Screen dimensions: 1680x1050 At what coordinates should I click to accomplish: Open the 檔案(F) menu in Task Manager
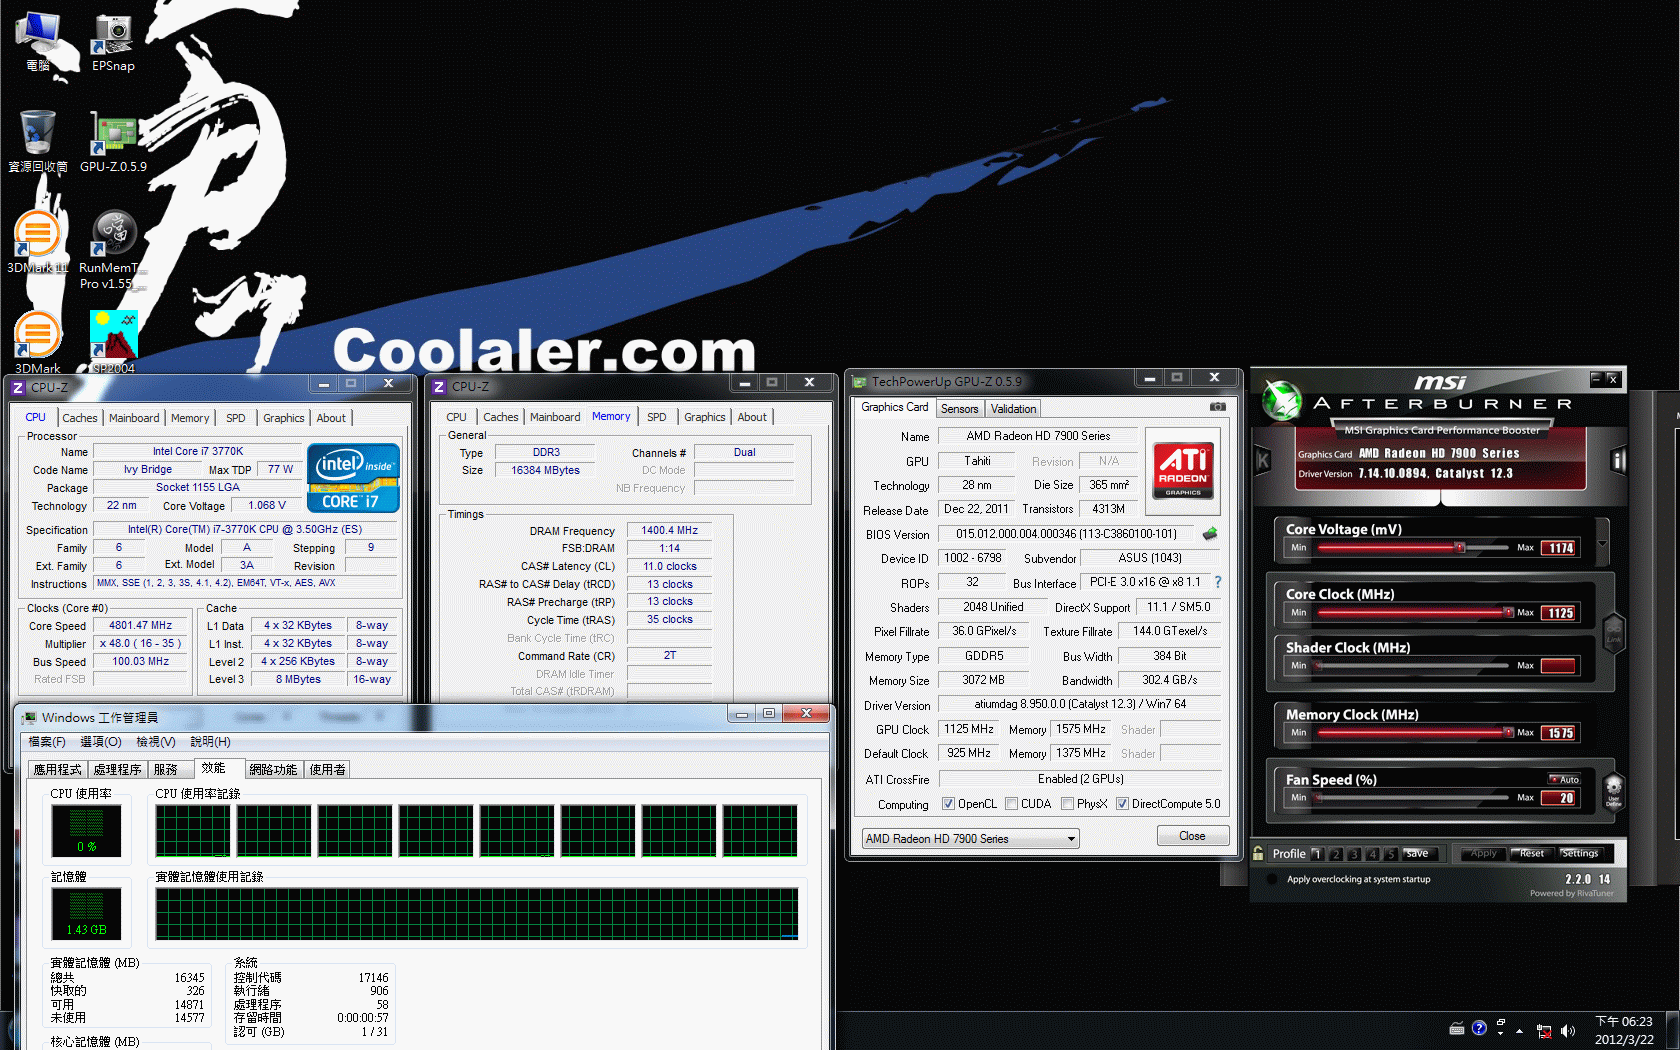click(x=47, y=741)
